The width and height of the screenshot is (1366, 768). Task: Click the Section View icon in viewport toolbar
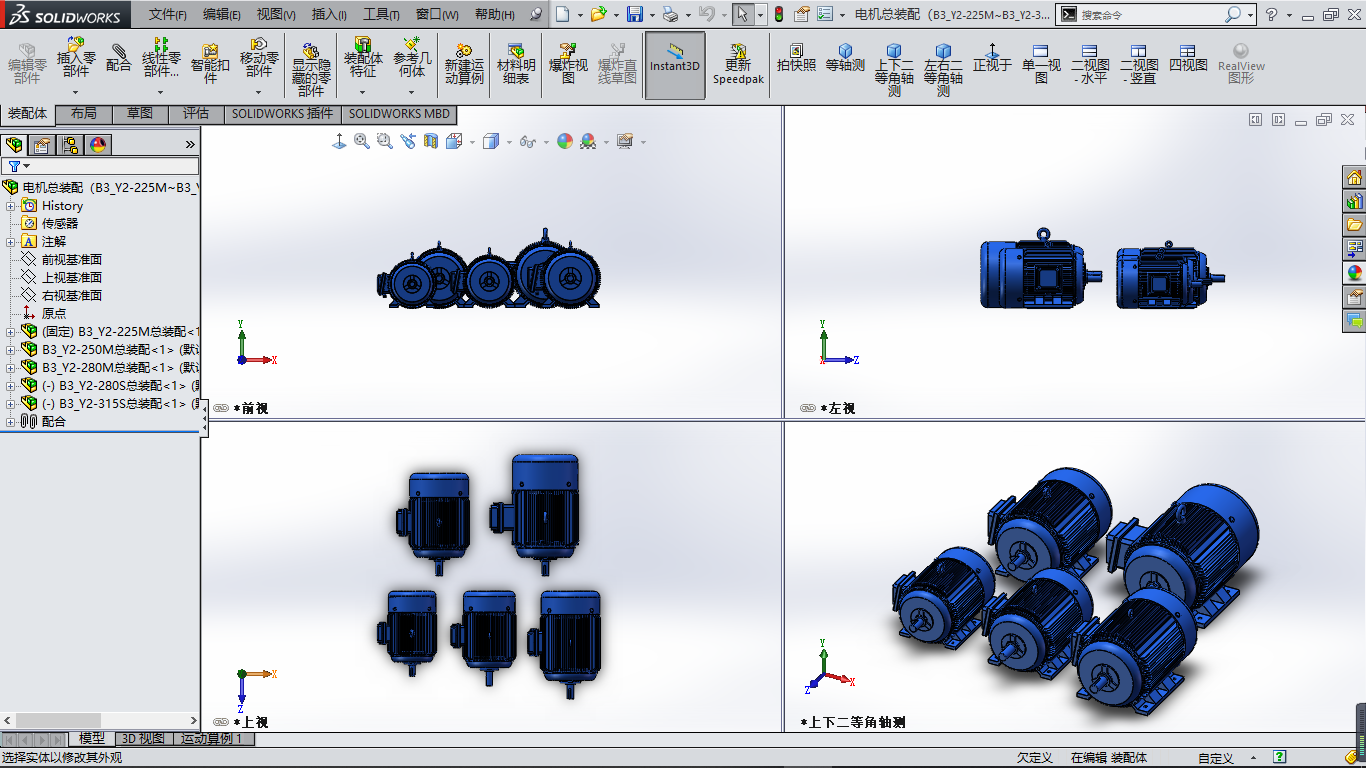pyautogui.click(x=430, y=142)
